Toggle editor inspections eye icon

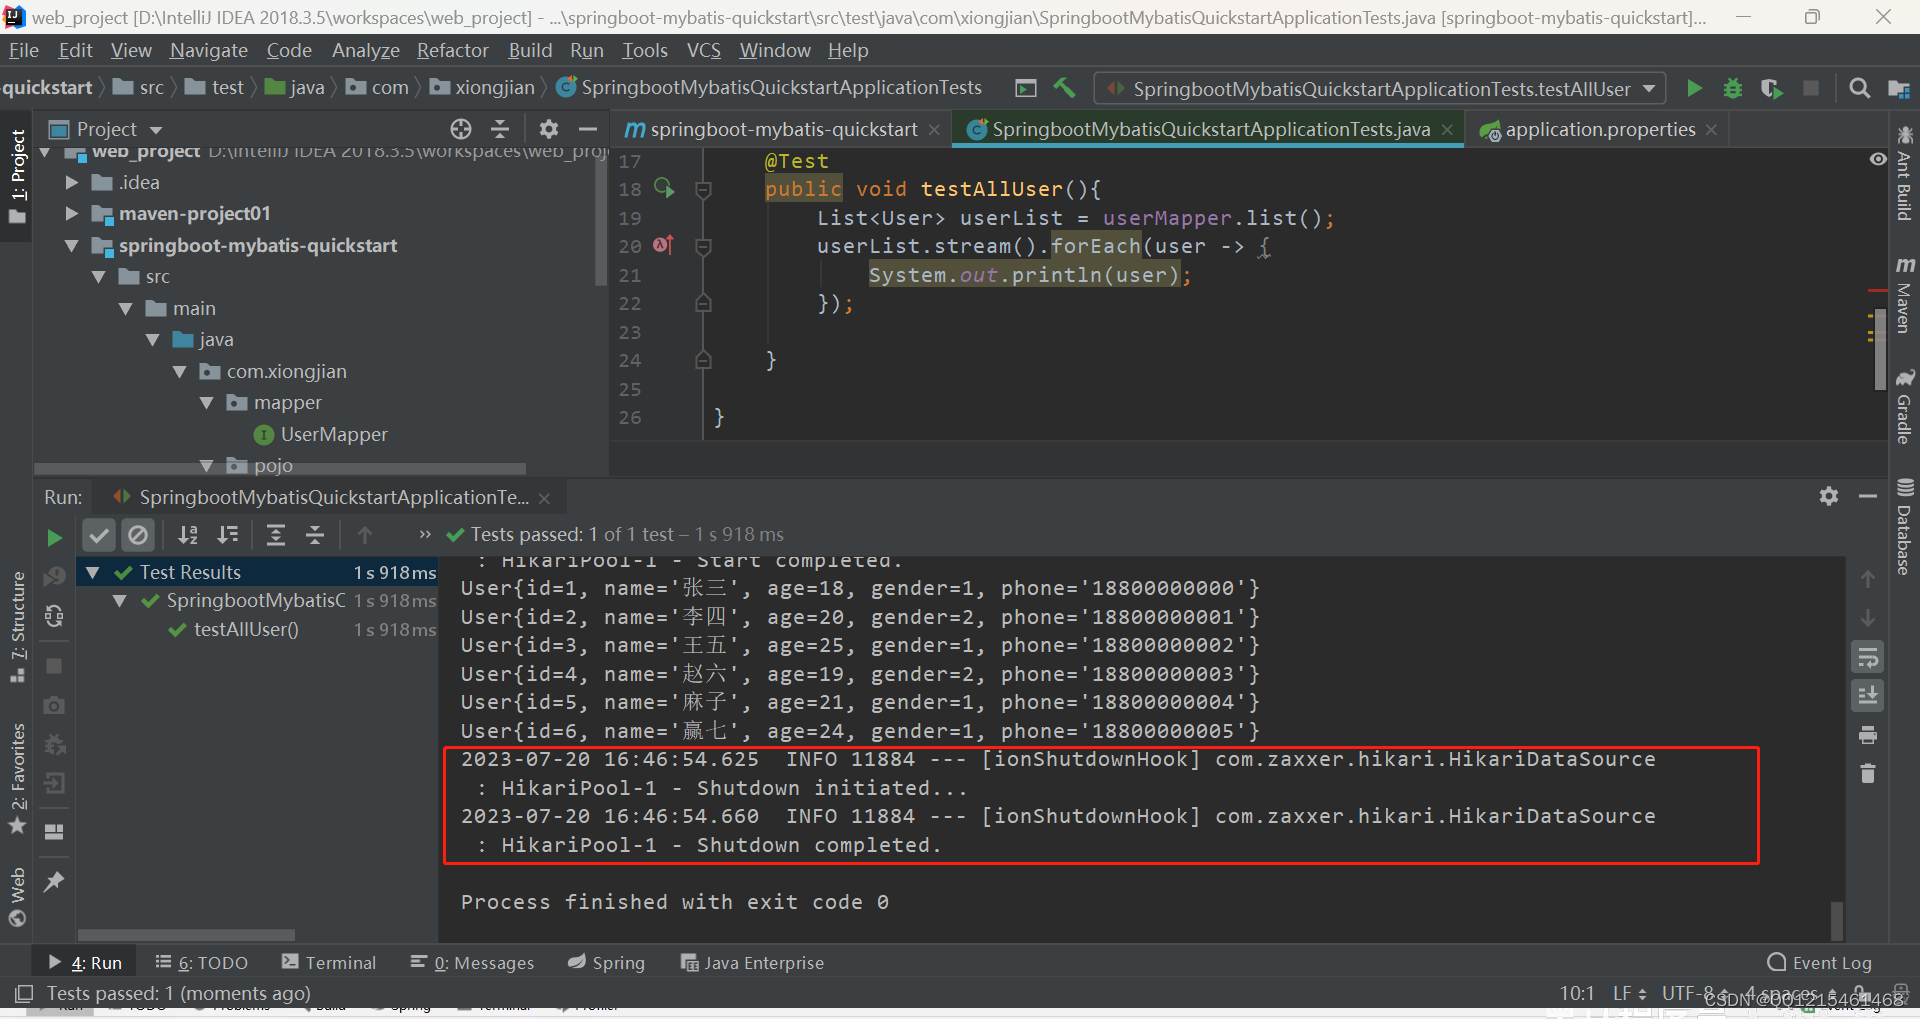(x=1878, y=159)
